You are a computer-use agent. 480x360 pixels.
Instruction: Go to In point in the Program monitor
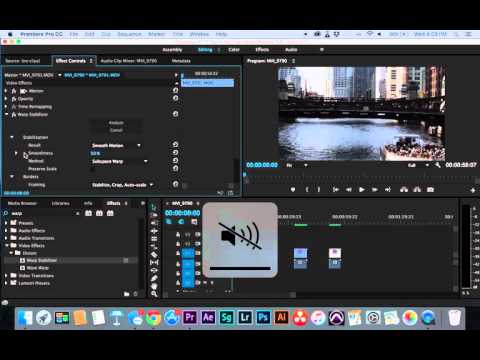(x=336, y=190)
